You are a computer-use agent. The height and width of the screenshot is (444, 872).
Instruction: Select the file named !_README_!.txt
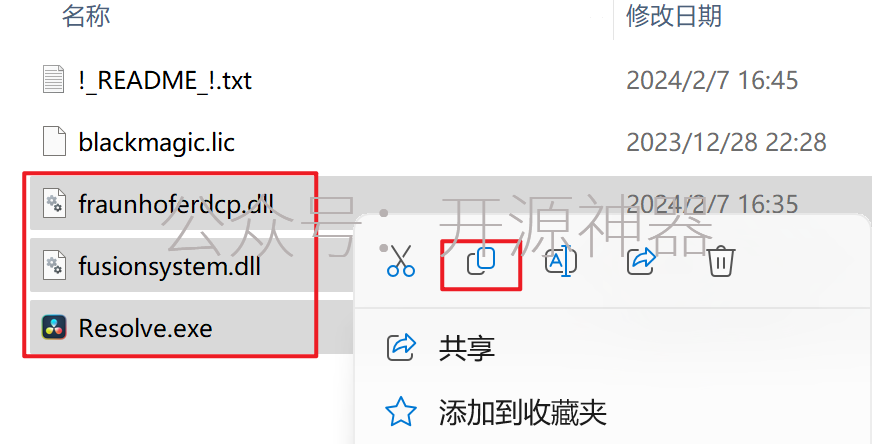click(x=165, y=80)
